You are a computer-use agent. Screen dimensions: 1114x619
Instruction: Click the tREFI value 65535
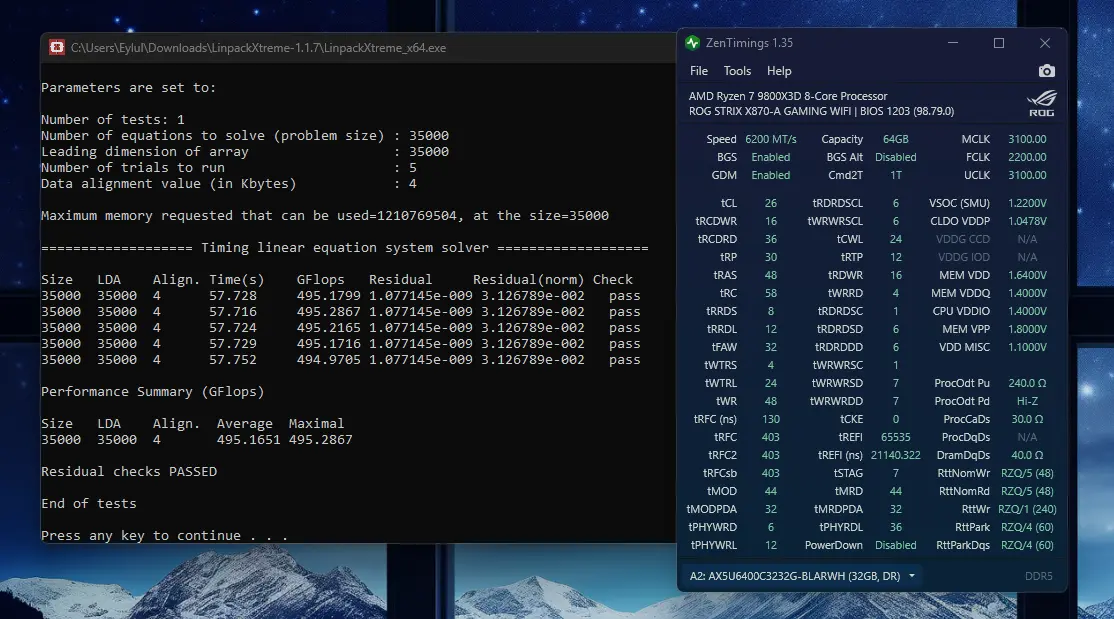tap(896, 437)
